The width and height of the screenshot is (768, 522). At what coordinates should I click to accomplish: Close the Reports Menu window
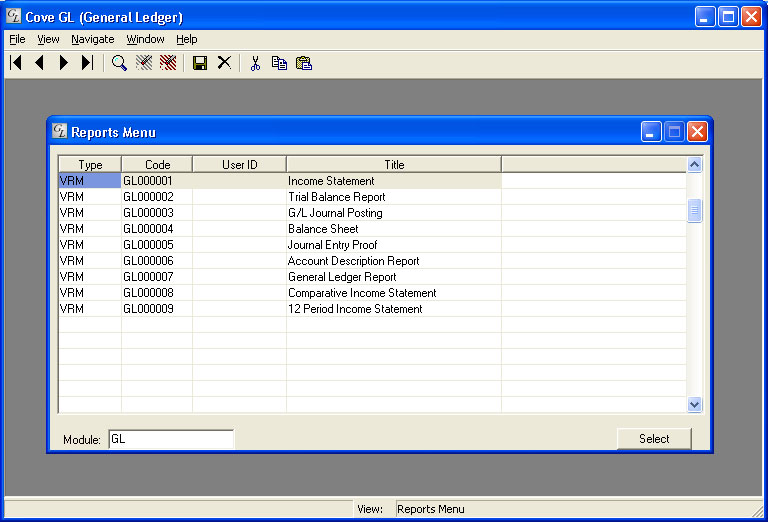(x=697, y=132)
